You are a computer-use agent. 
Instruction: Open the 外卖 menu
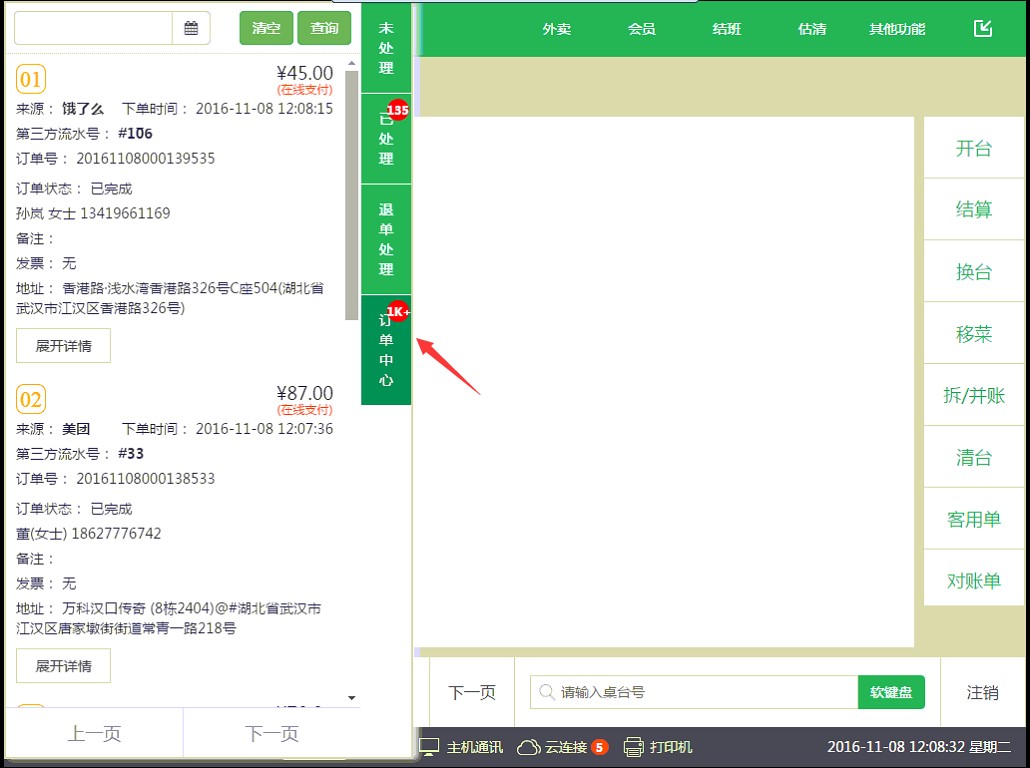pyautogui.click(x=557, y=29)
